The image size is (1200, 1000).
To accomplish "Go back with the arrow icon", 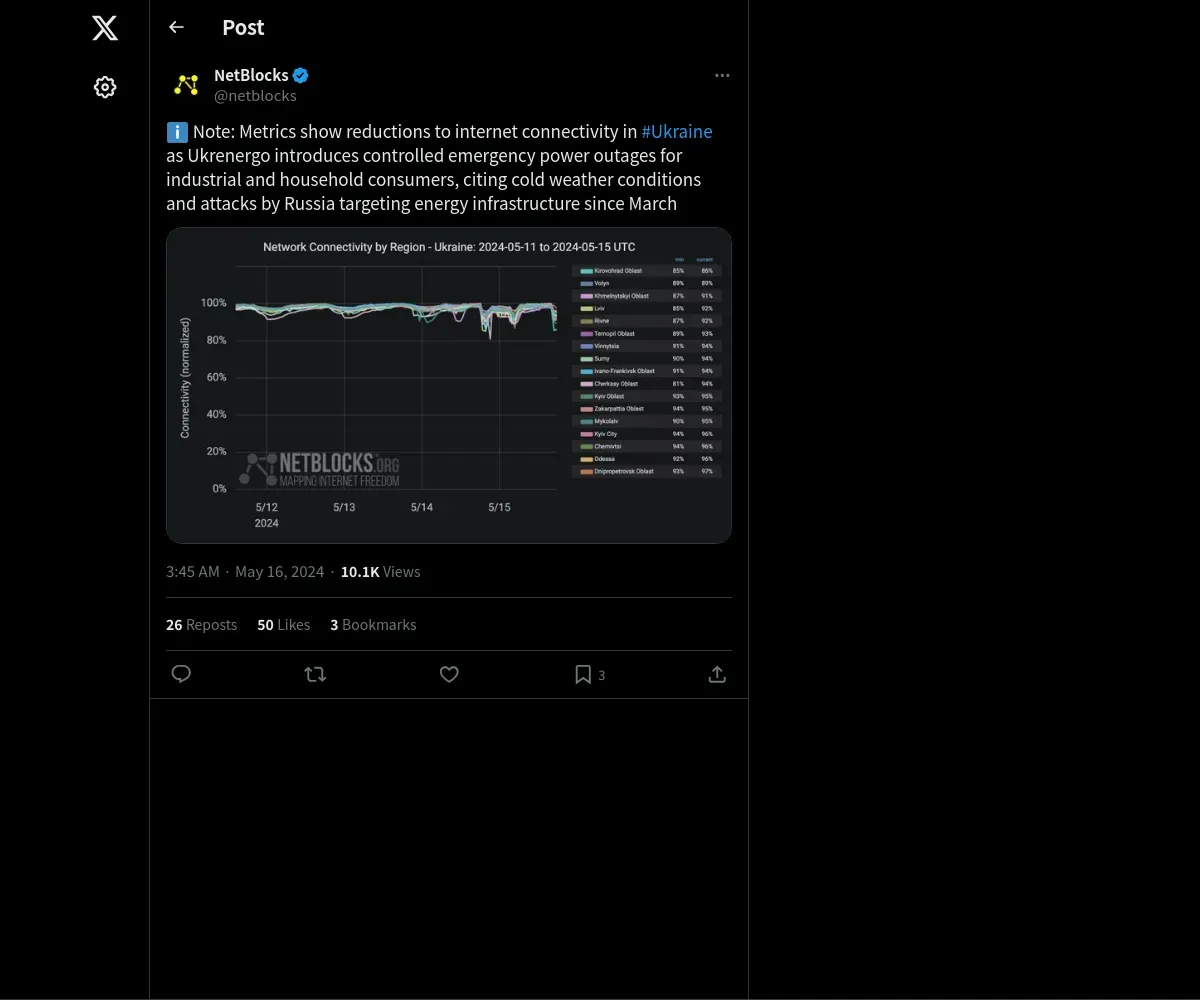I will point(176,27).
